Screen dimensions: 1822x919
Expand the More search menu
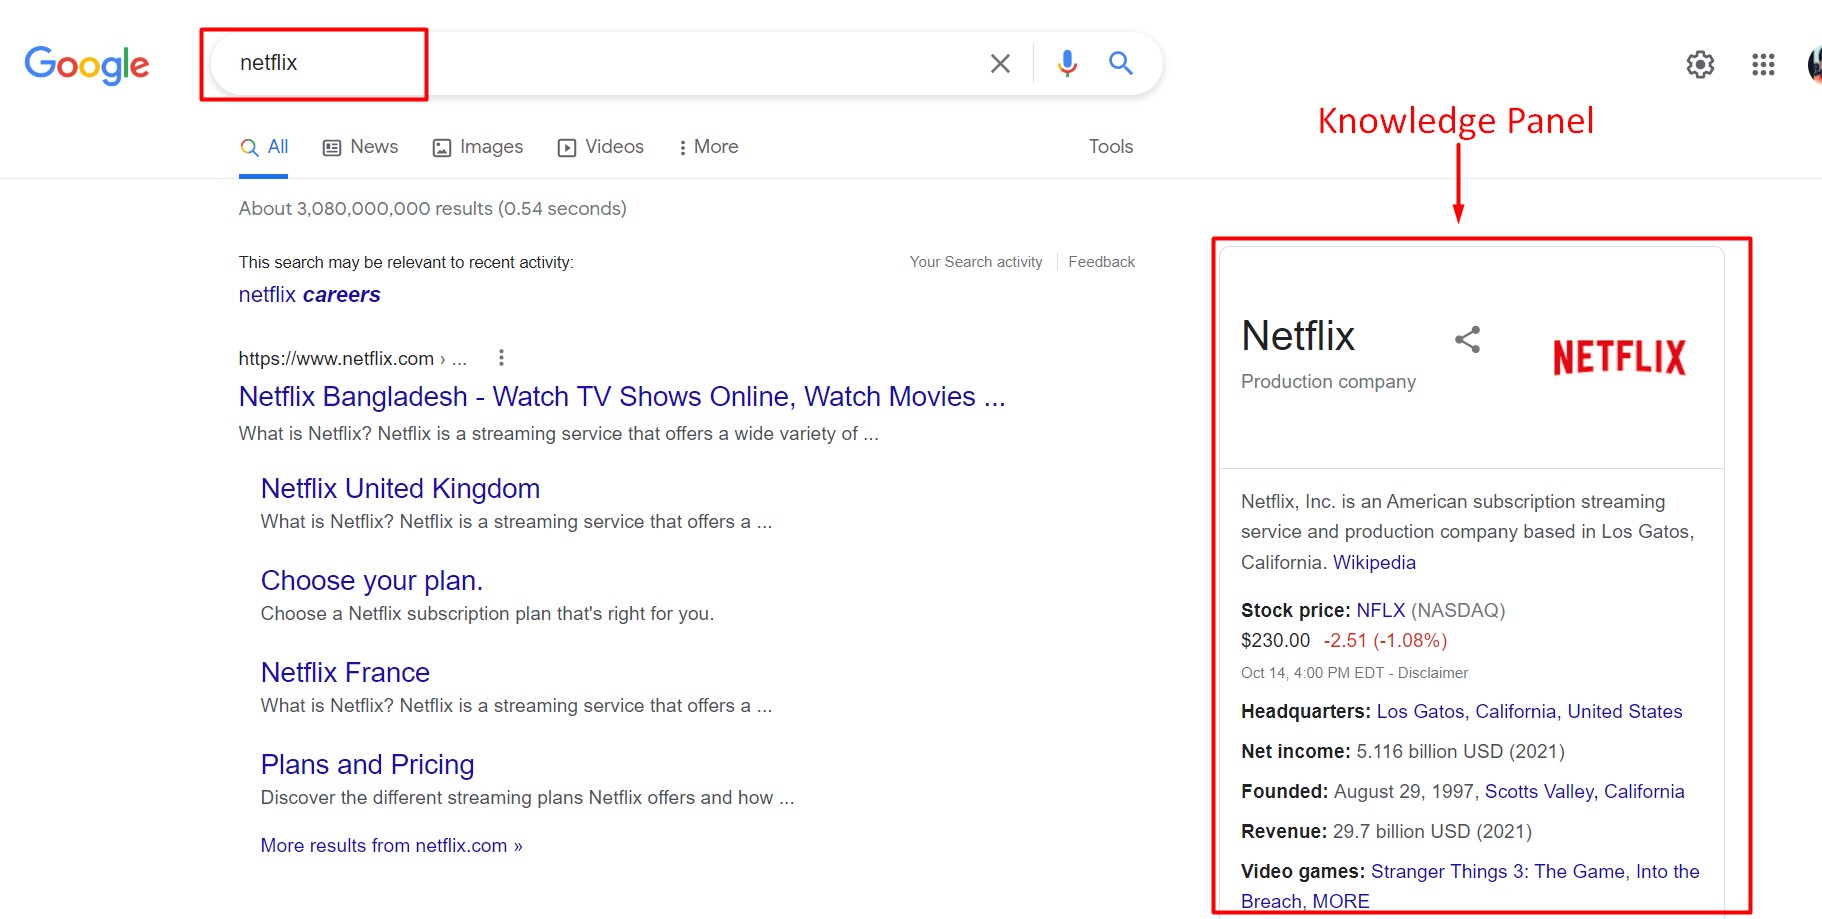pos(708,147)
